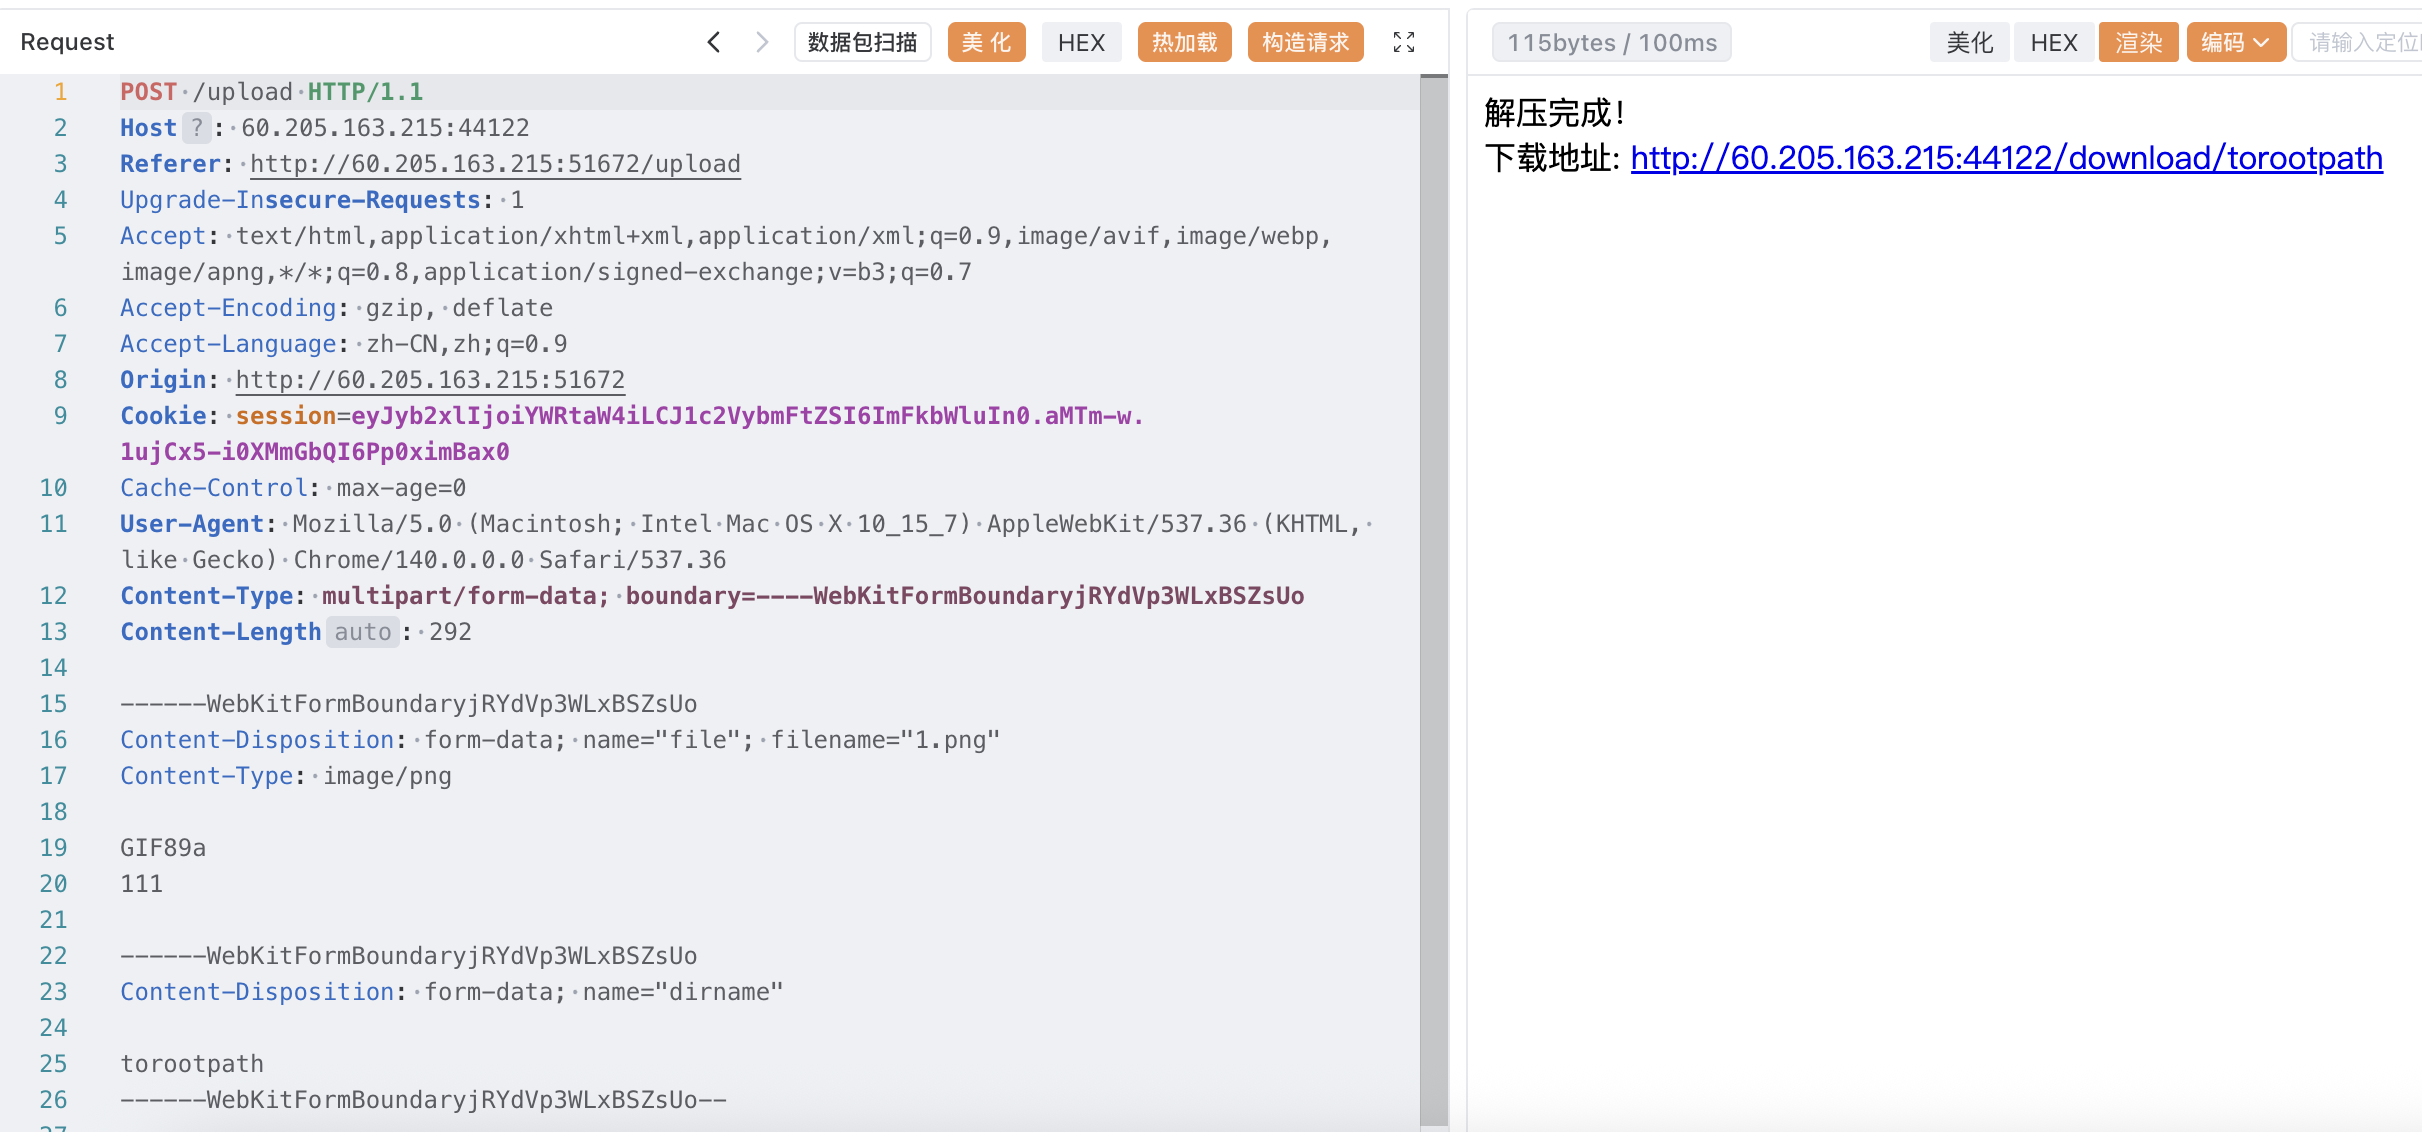
Task: Switch response view to 美化
Action: [x=1969, y=42]
